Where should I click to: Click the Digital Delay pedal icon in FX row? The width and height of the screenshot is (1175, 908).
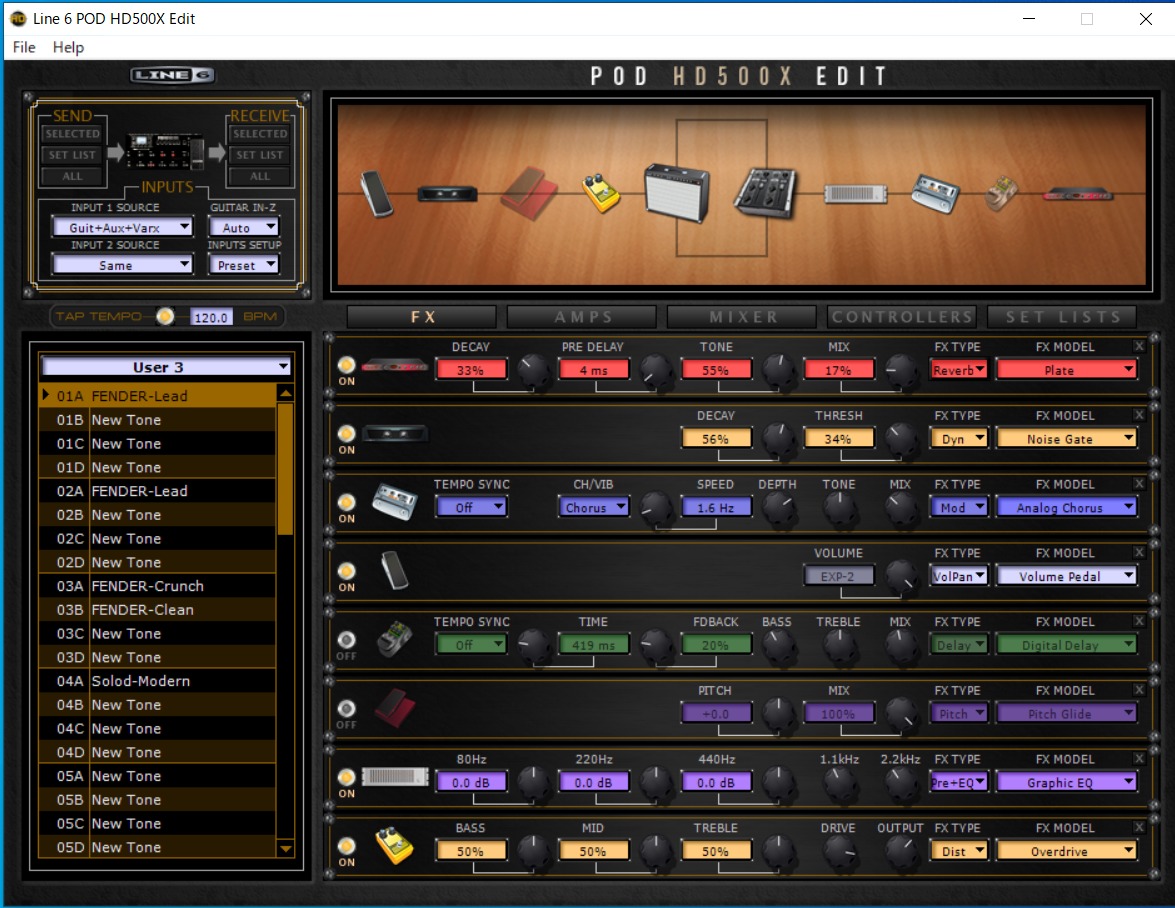[x=394, y=639]
